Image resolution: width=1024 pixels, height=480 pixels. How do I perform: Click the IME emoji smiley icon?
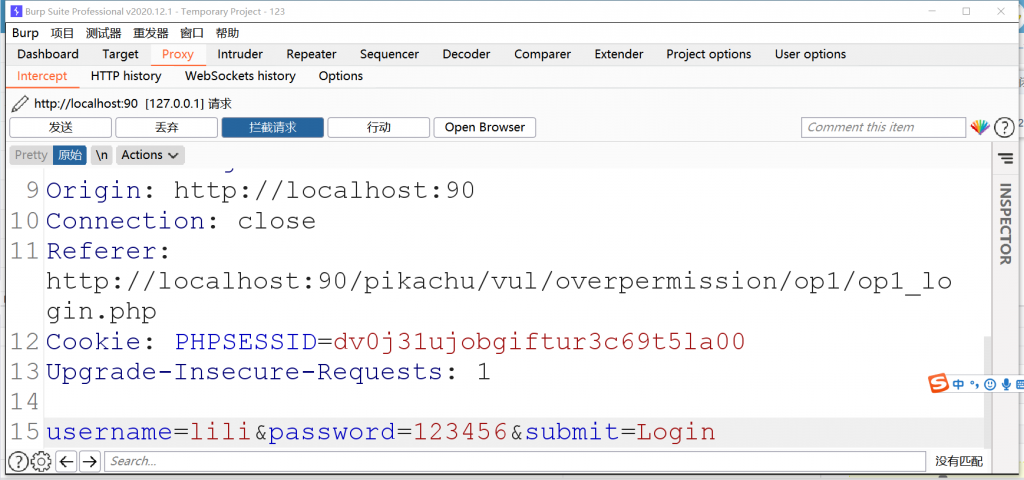pos(990,385)
